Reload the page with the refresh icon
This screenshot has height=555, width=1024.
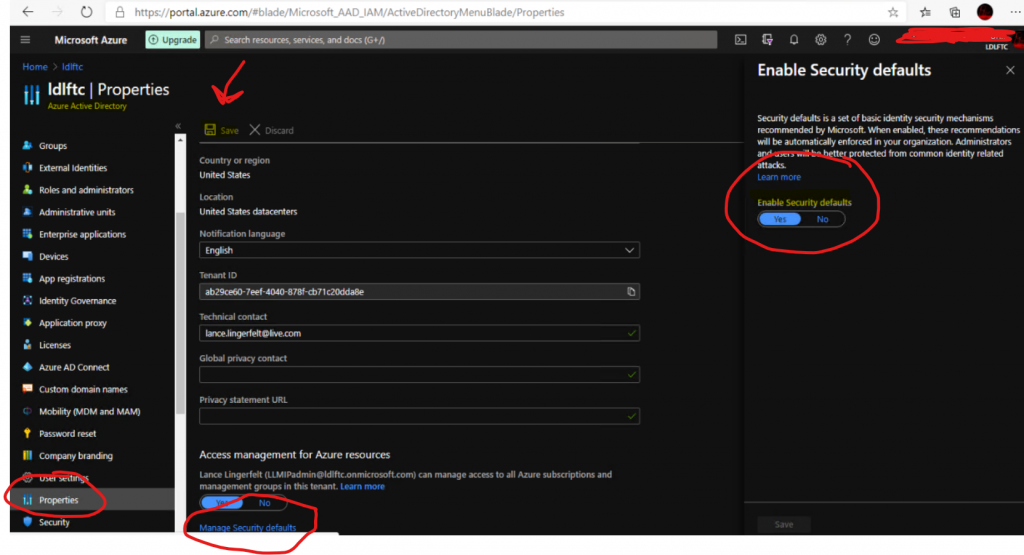click(86, 12)
